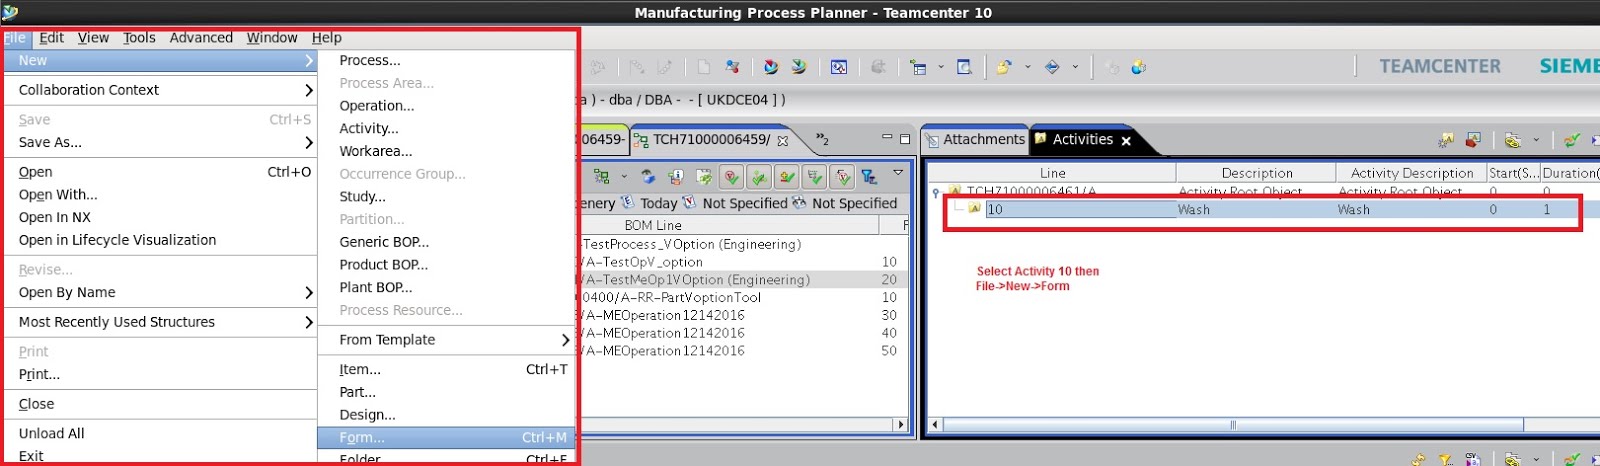Image resolution: width=1600 pixels, height=466 pixels.
Task: Switch to the Attachments tab
Action: (x=975, y=140)
